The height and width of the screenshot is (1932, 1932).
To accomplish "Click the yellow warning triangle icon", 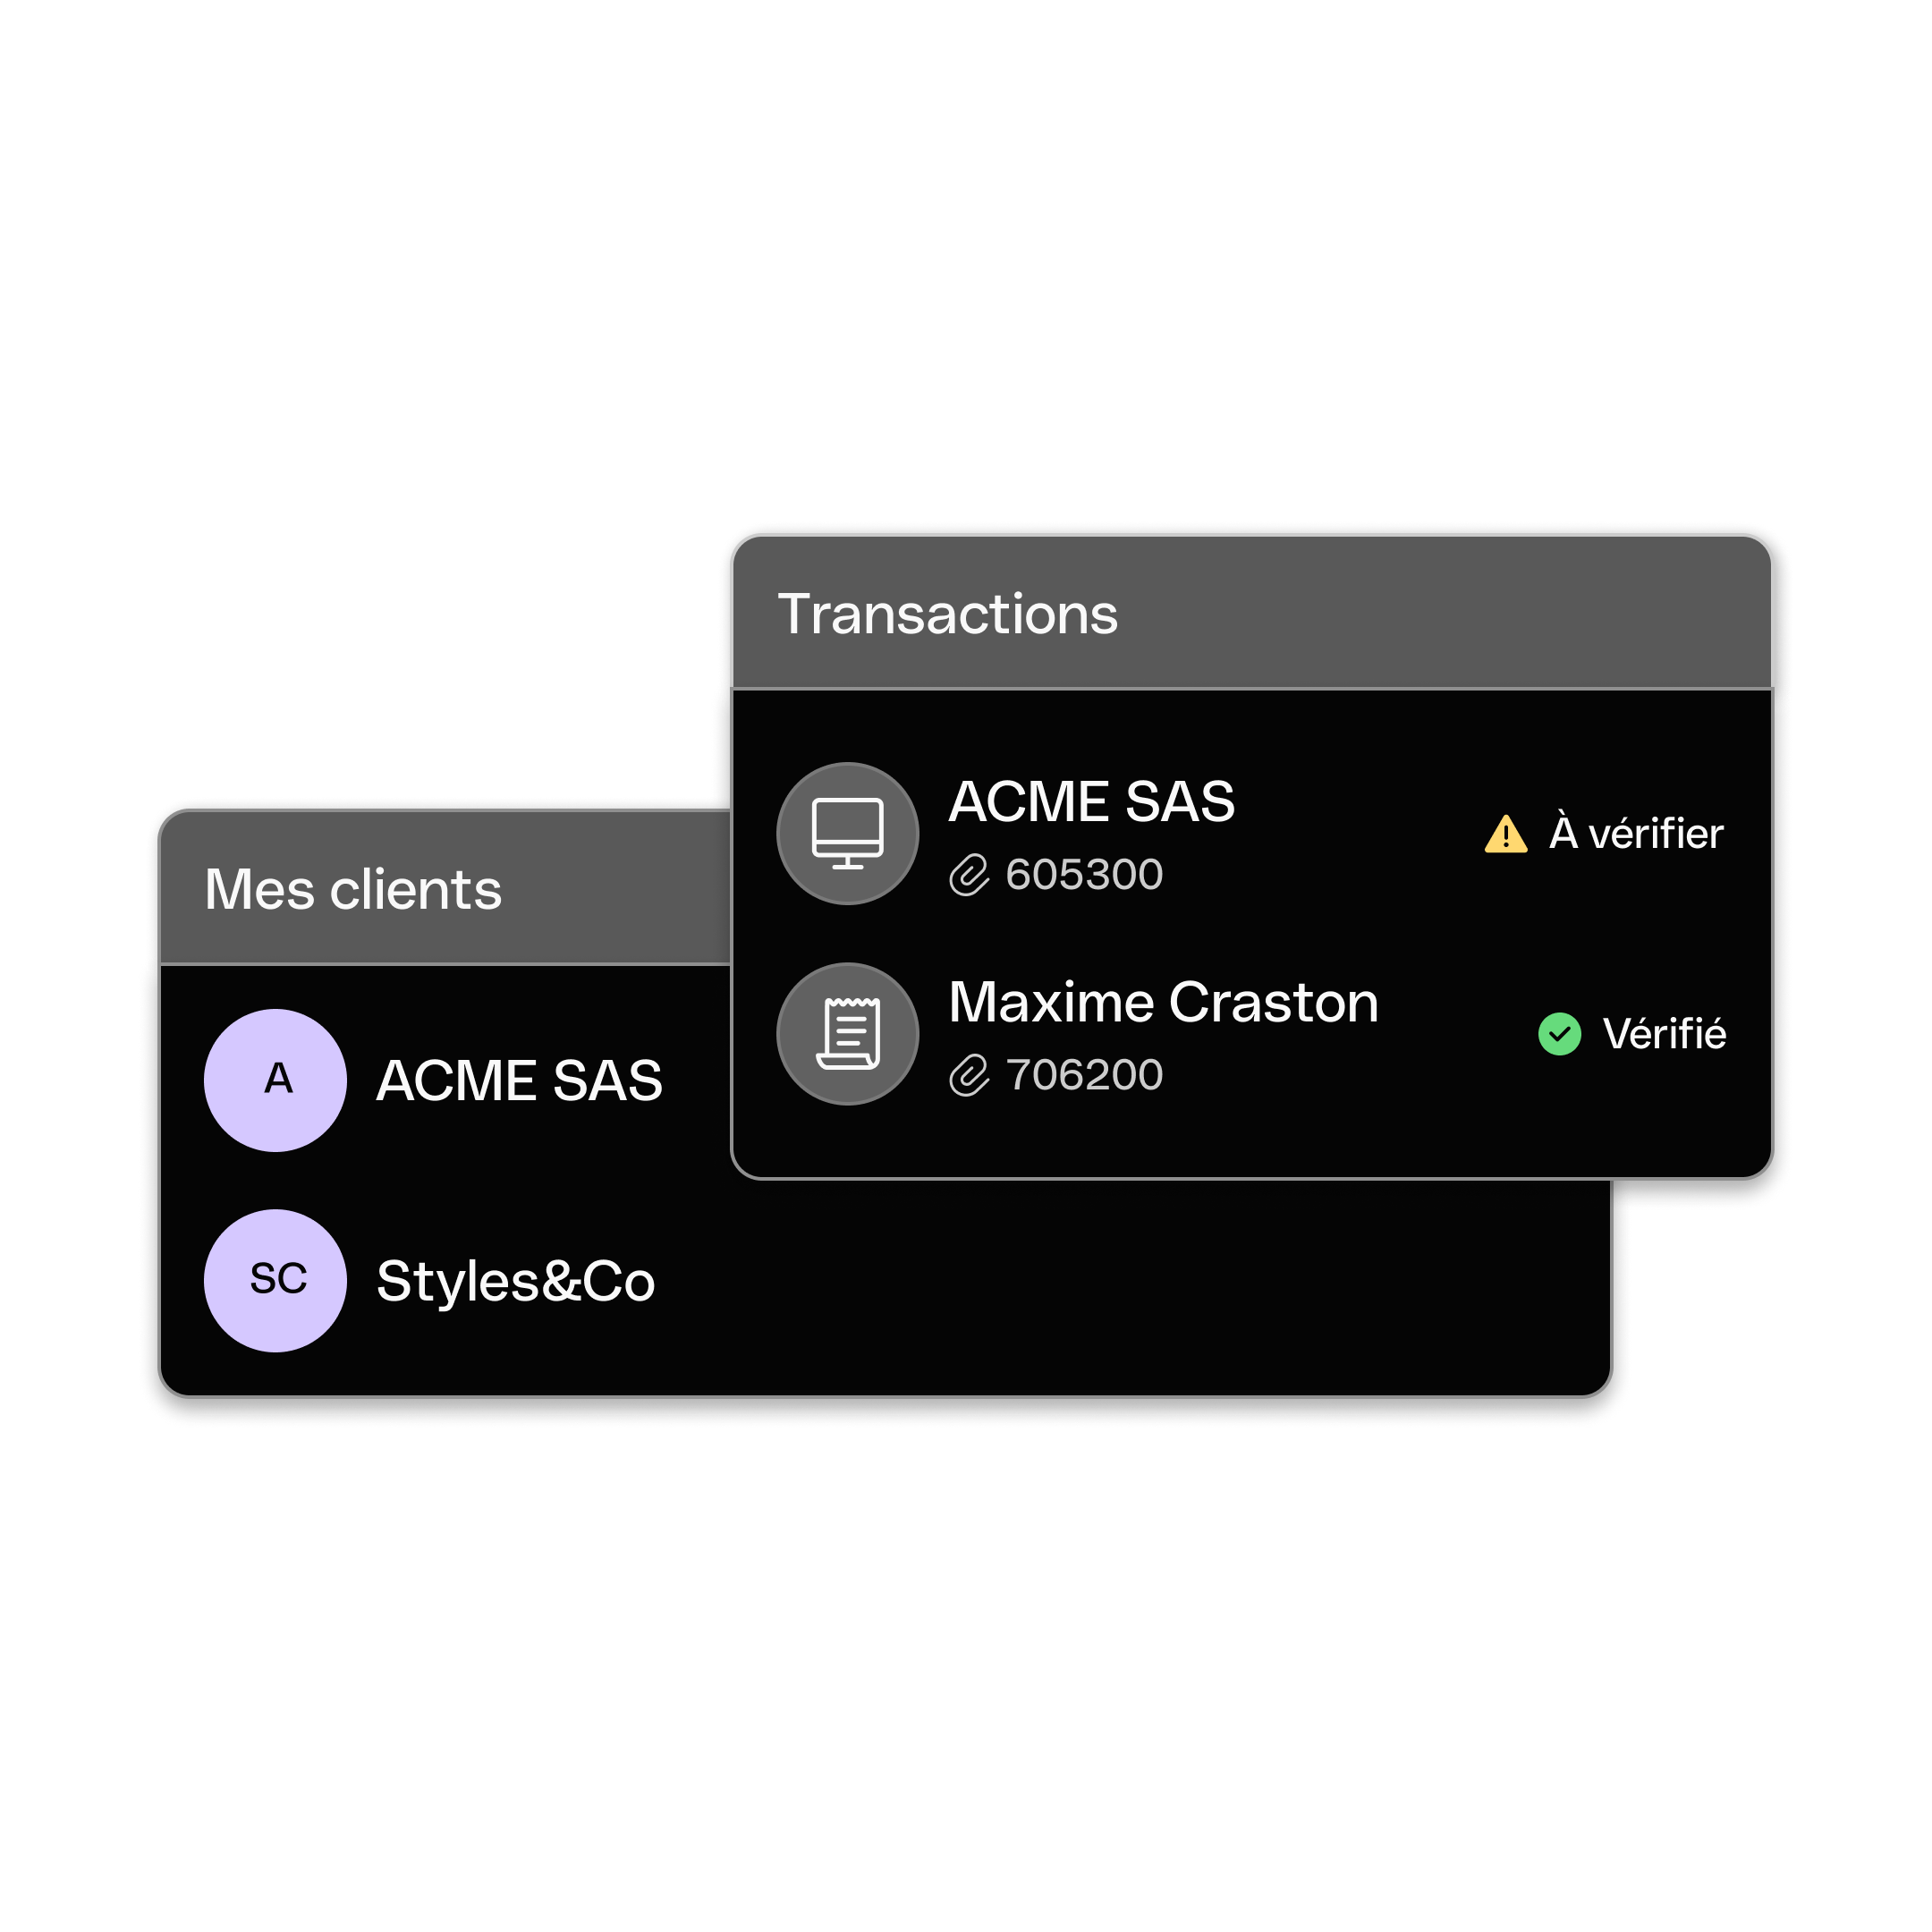I will click(x=1505, y=834).
